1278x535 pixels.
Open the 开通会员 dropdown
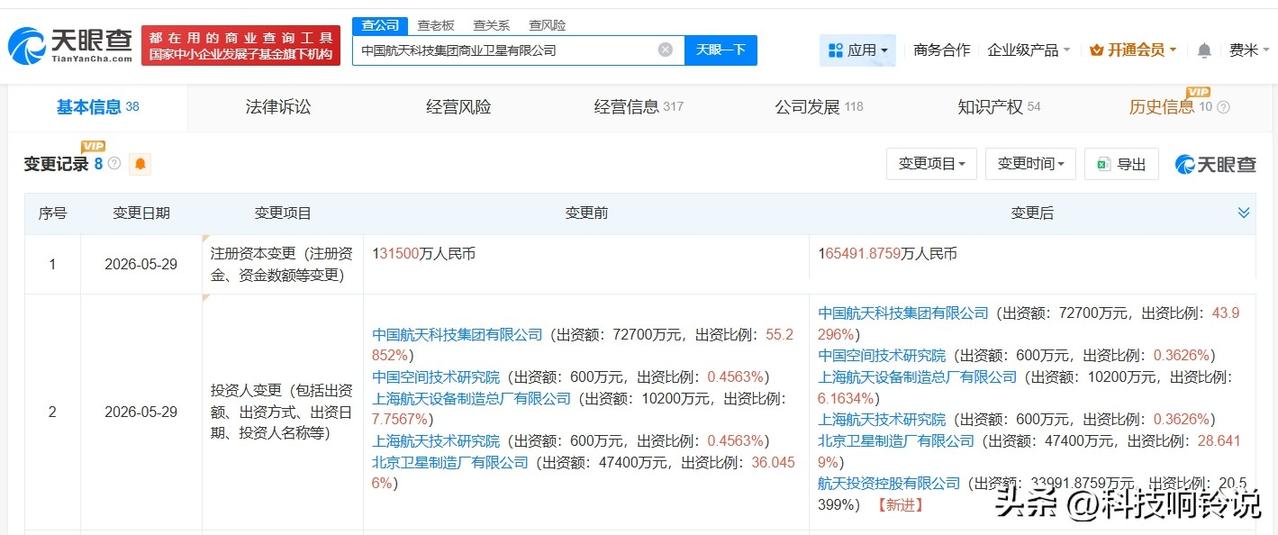coord(1133,50)
